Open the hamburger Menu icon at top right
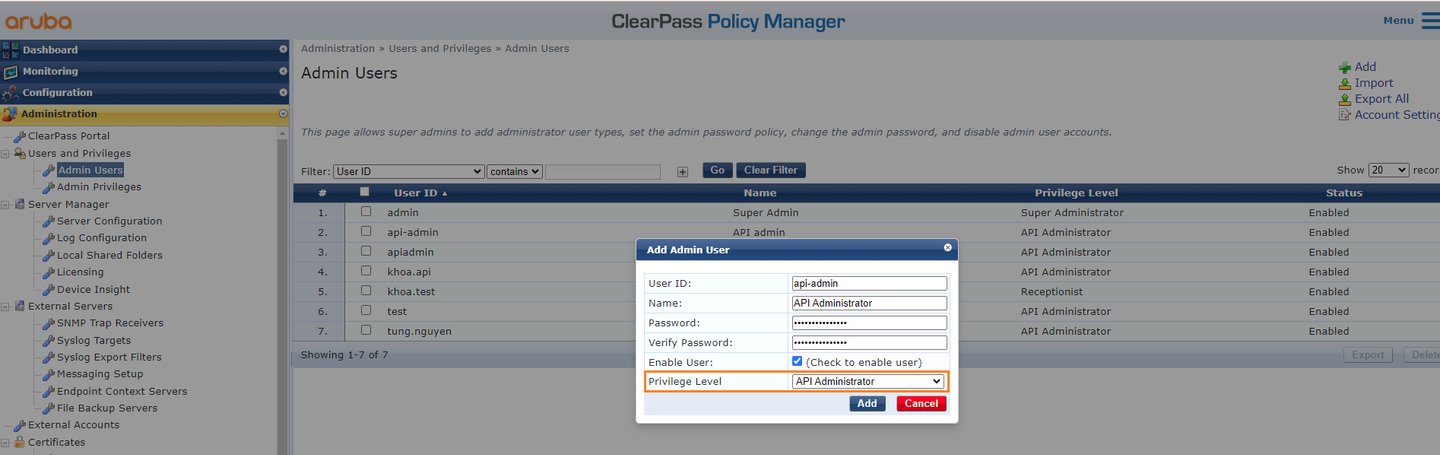The height and width of the screenshot is (455, 1440). 1430,20
